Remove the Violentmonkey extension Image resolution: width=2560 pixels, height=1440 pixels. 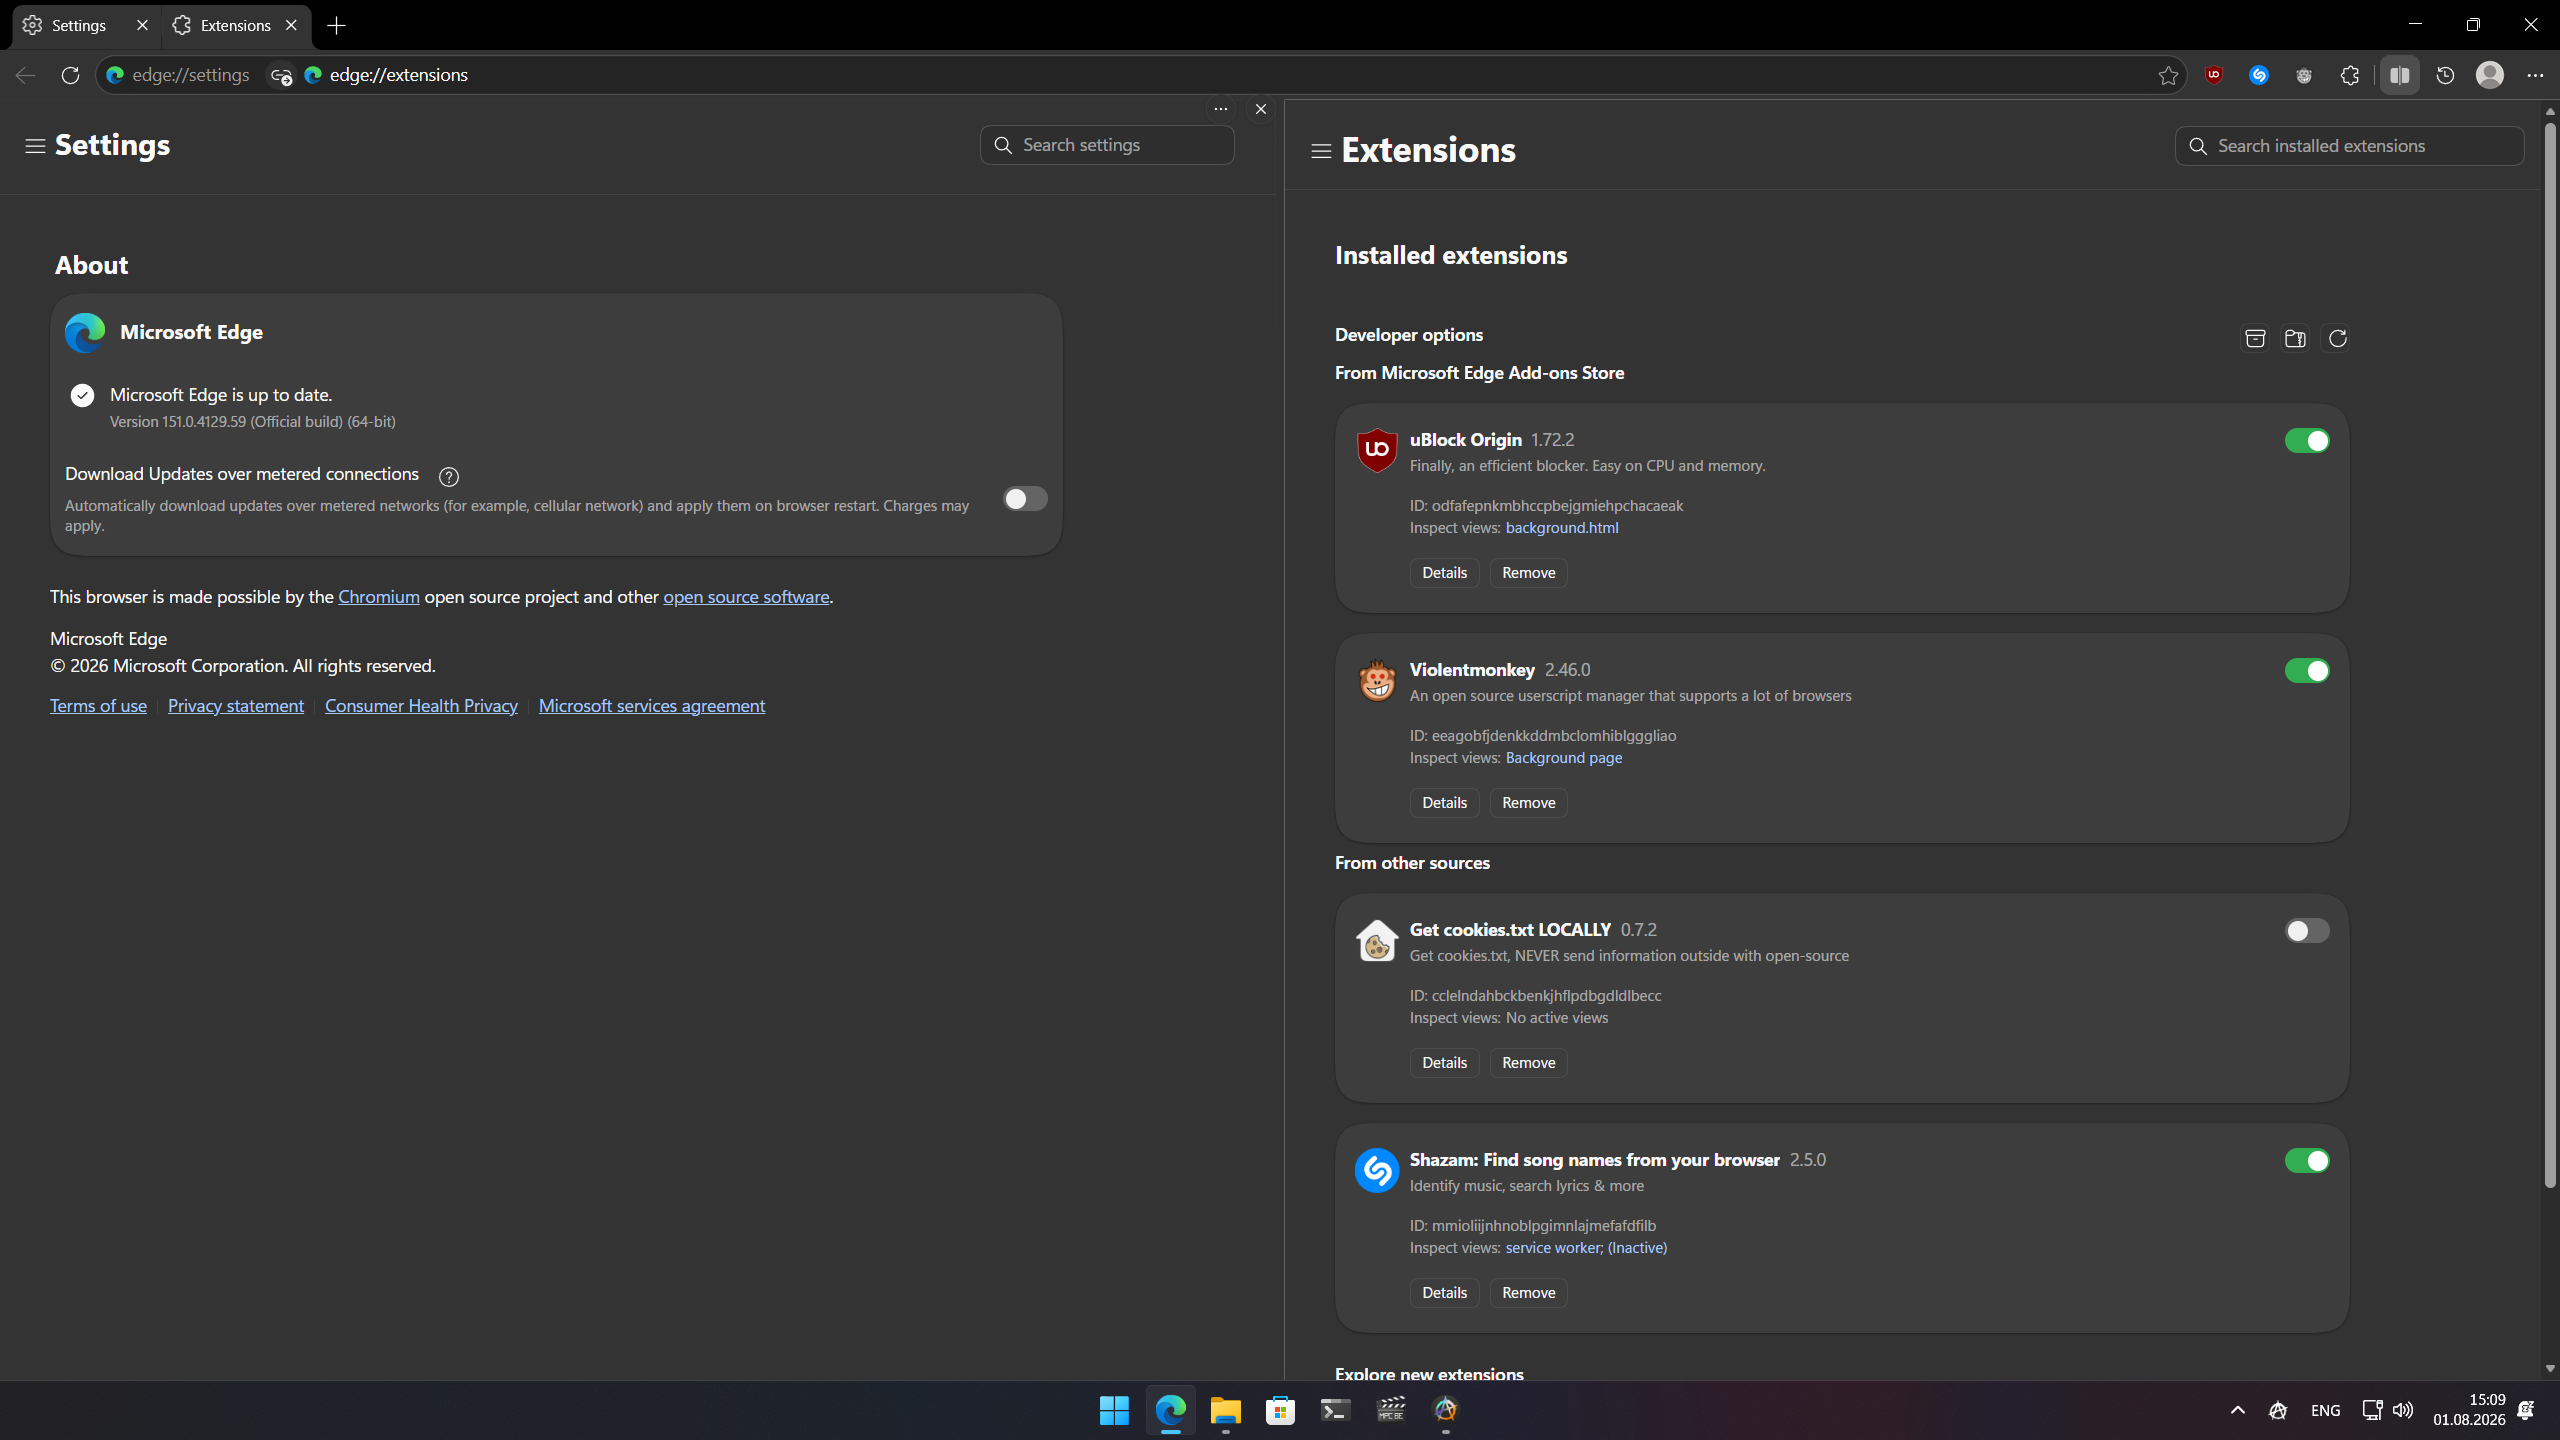tap(1529, 803)
